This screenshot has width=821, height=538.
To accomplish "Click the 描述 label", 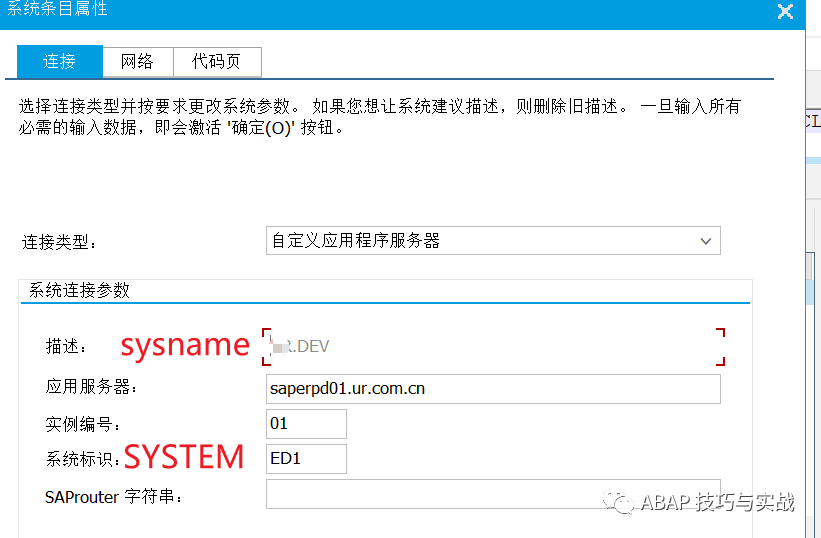I will 66,346.
